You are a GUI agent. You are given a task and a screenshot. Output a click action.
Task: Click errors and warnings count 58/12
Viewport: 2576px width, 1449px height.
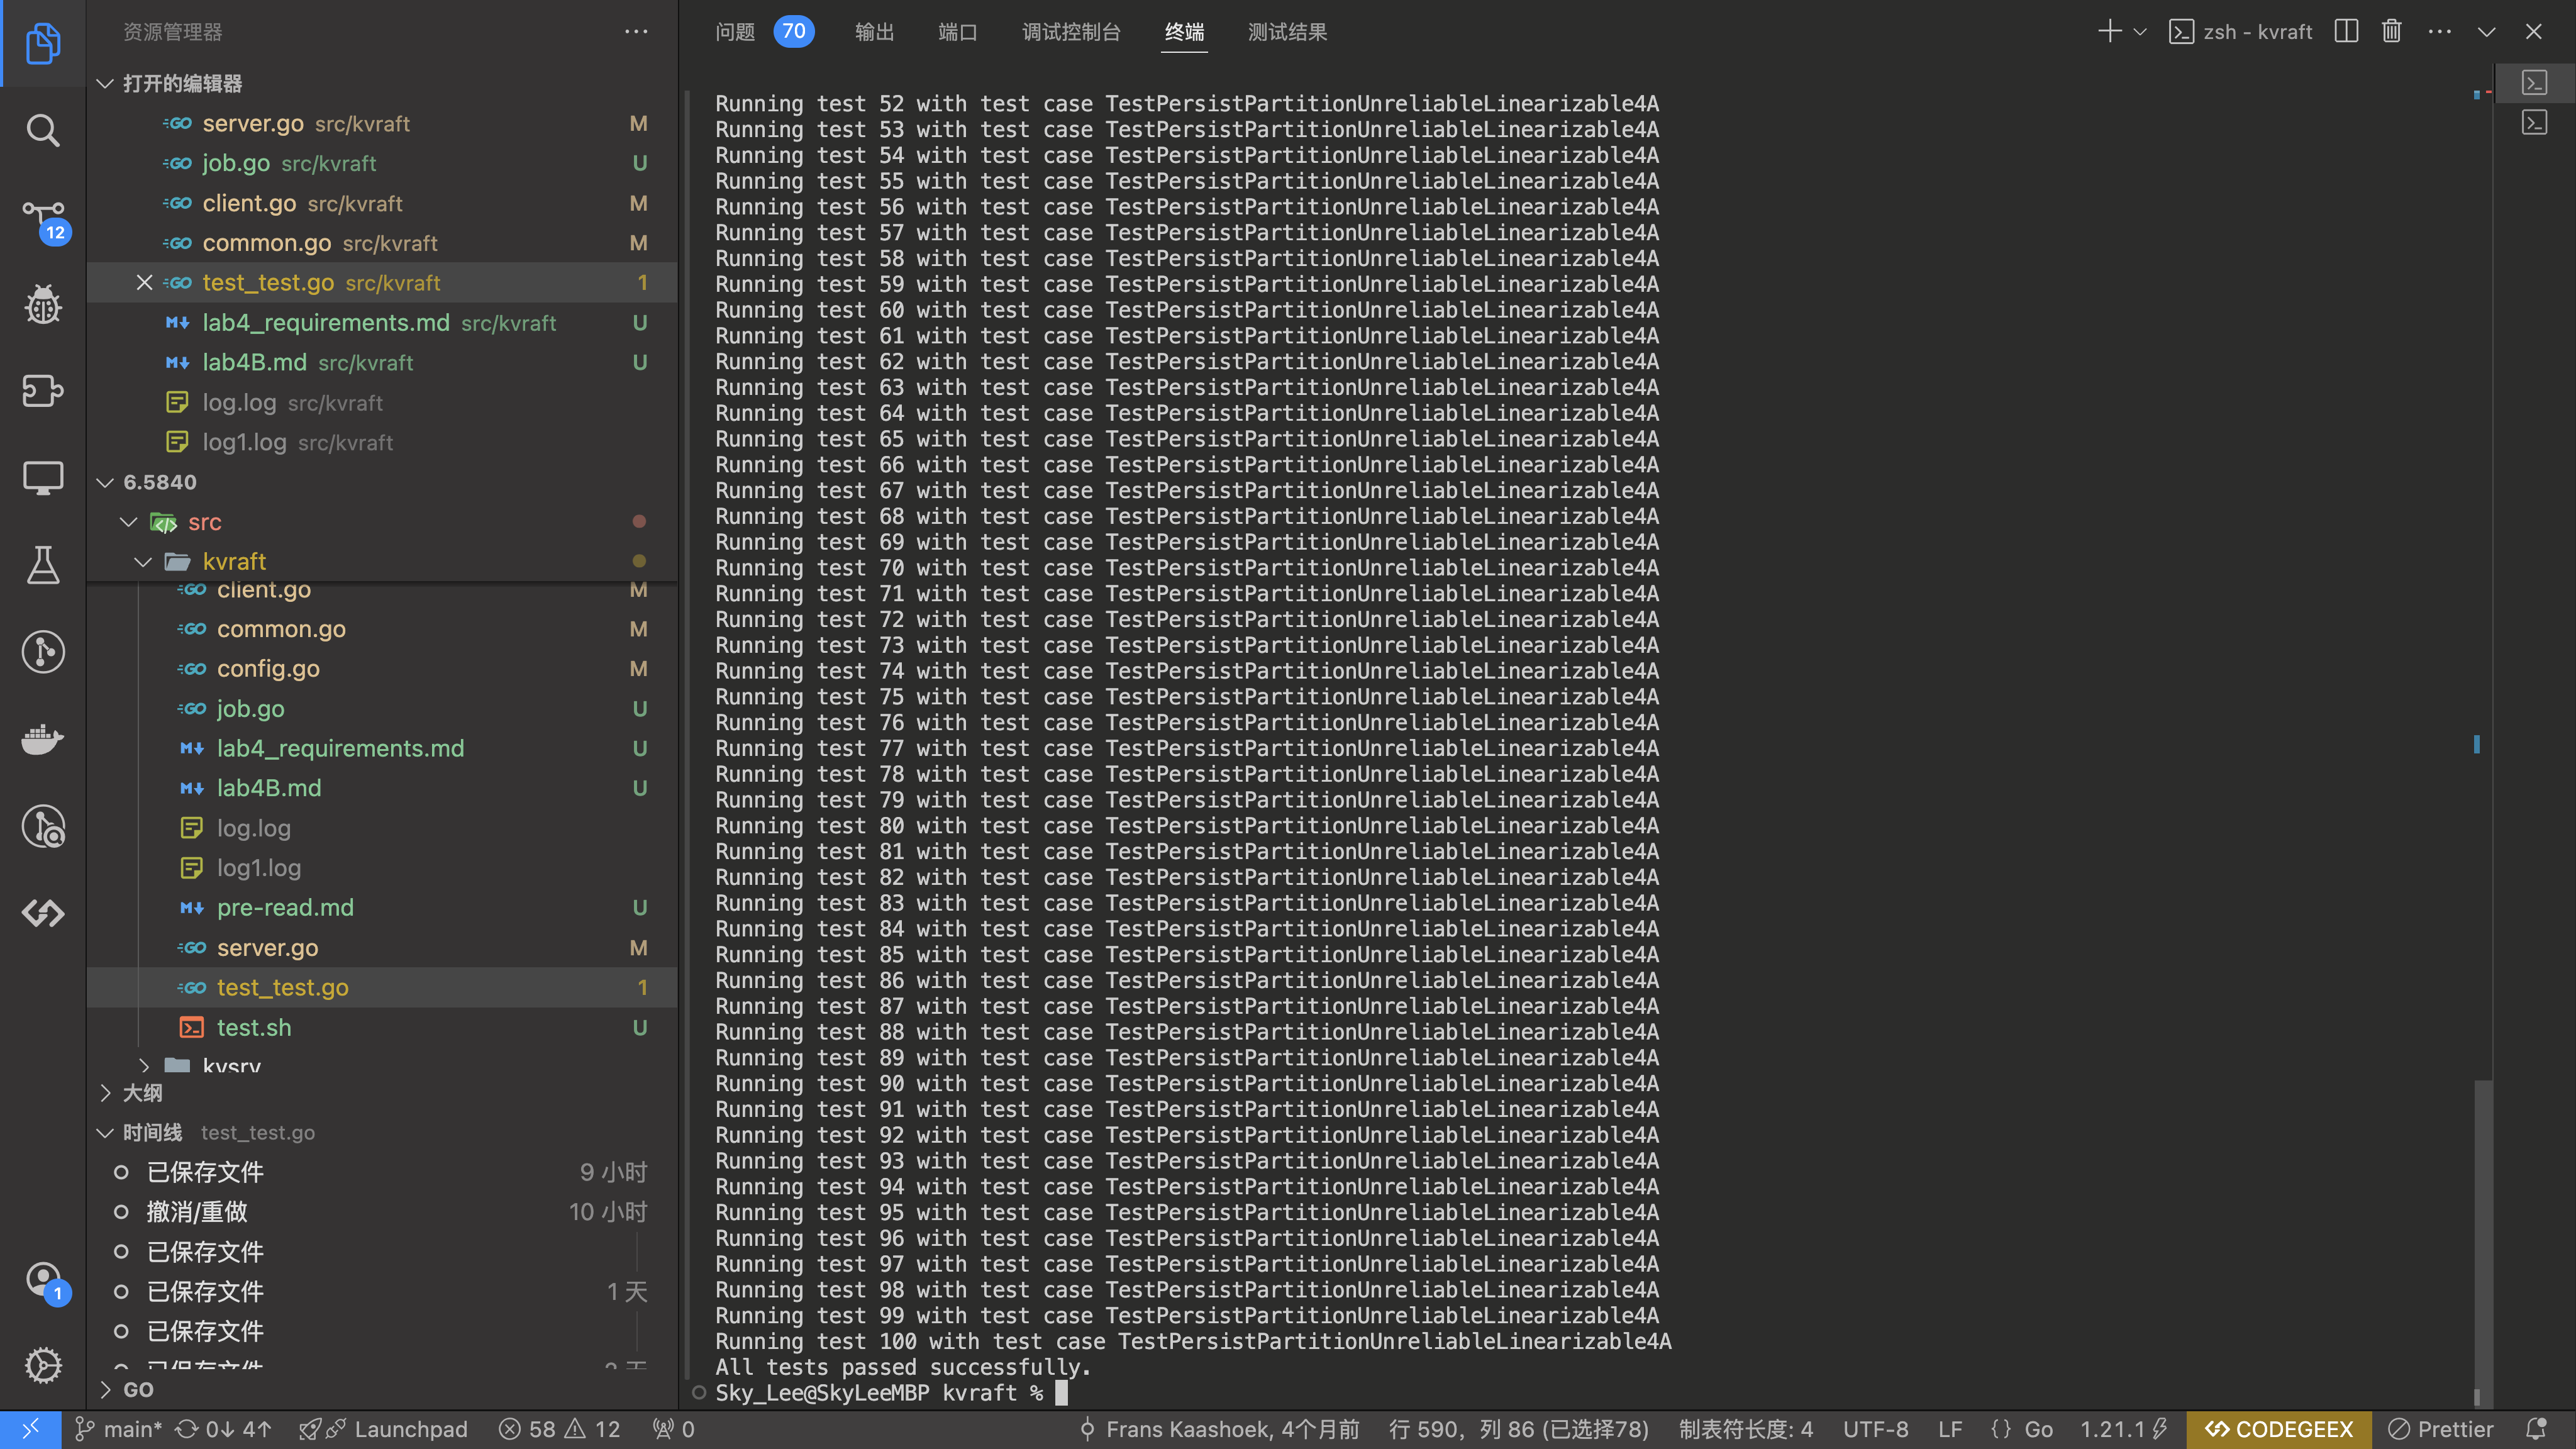560,1429
